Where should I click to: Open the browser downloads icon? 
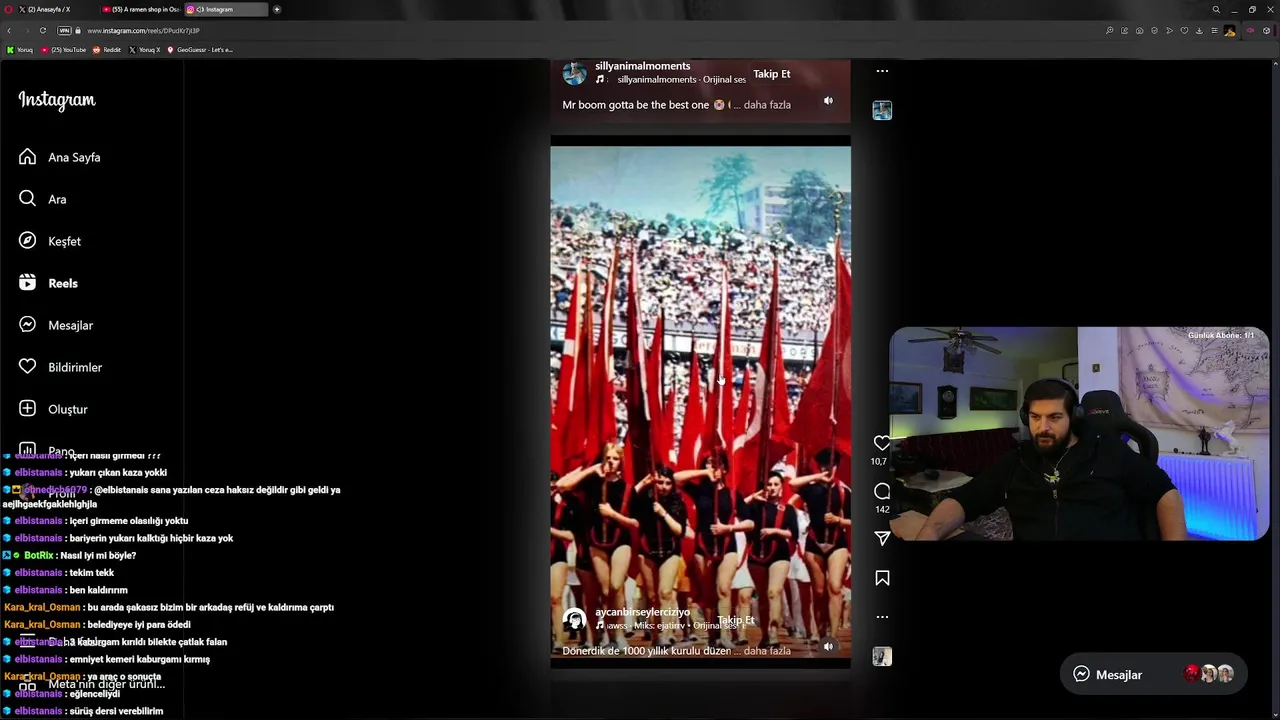click(1199, 31)
